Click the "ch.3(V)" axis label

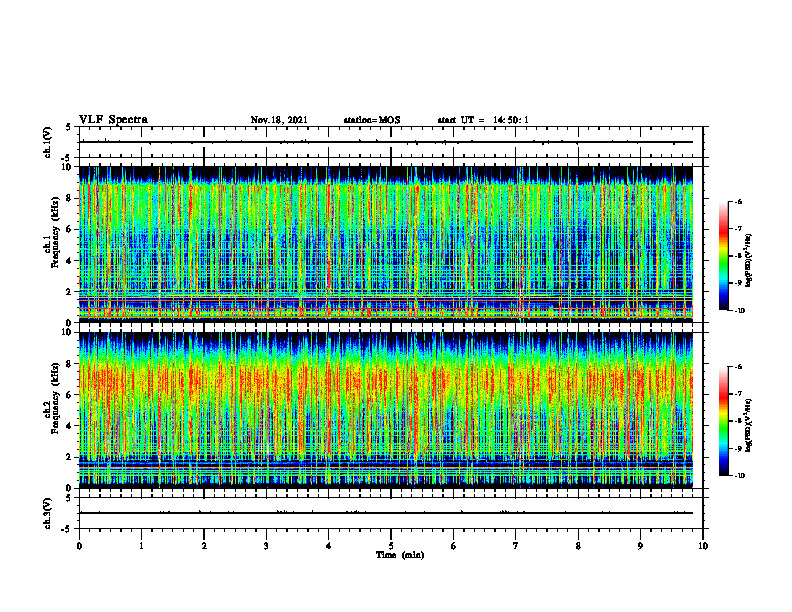(48, 513)
